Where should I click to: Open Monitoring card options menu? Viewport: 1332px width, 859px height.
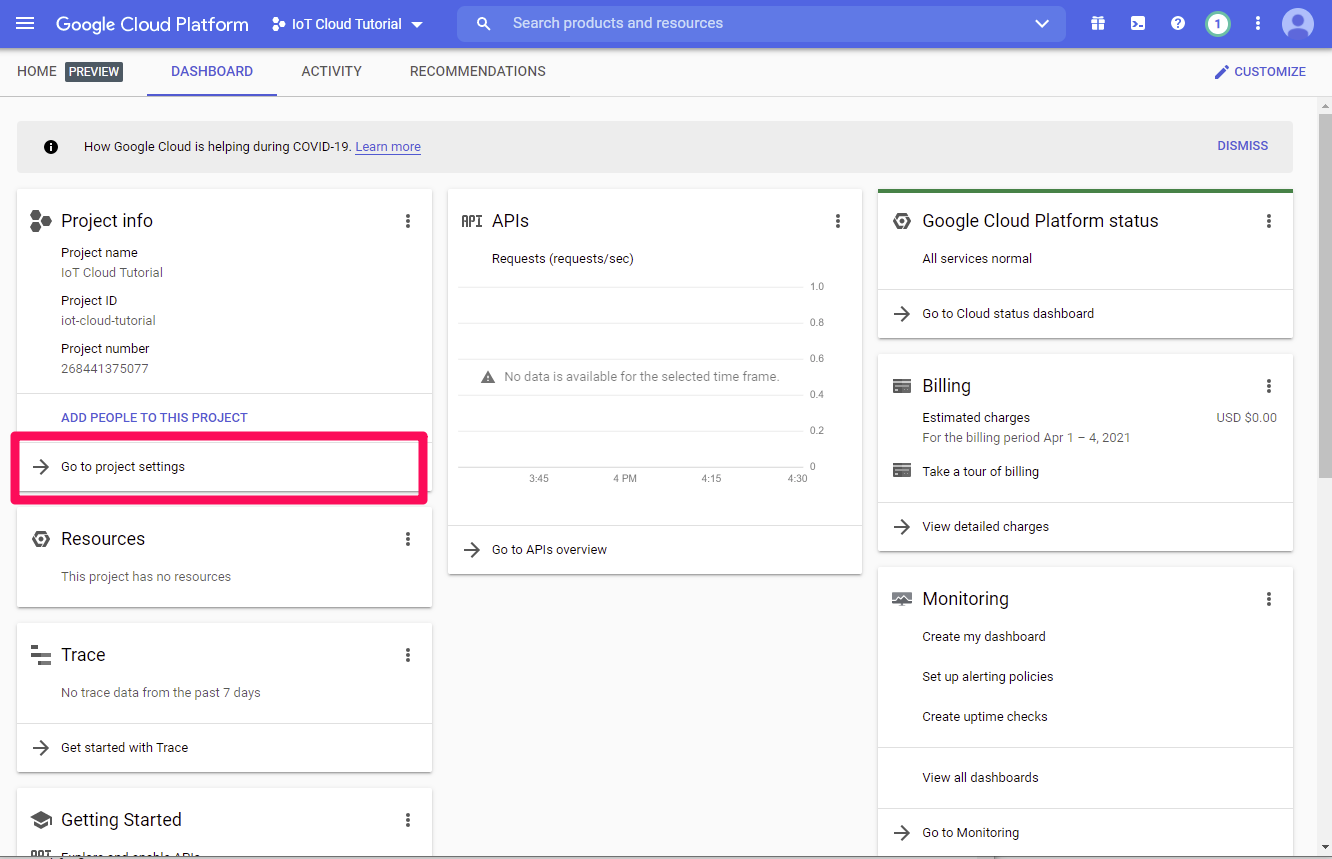1269,599
